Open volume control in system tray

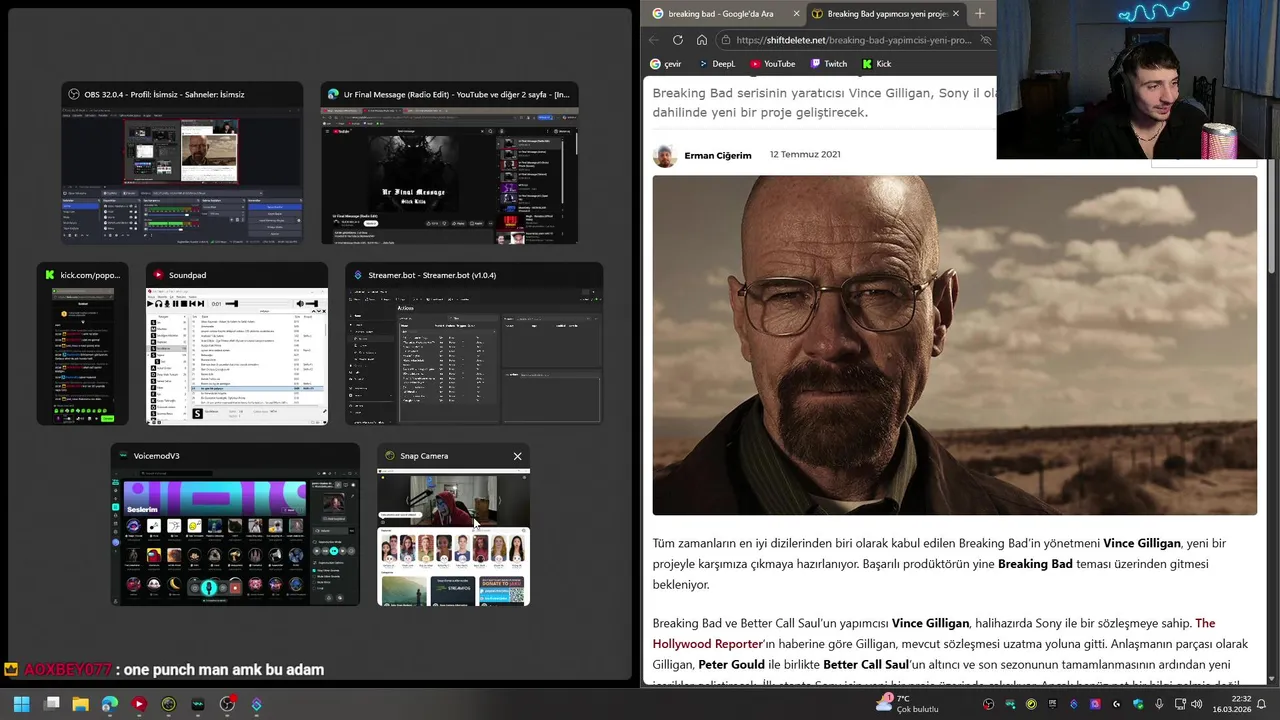click(1196, 704)
